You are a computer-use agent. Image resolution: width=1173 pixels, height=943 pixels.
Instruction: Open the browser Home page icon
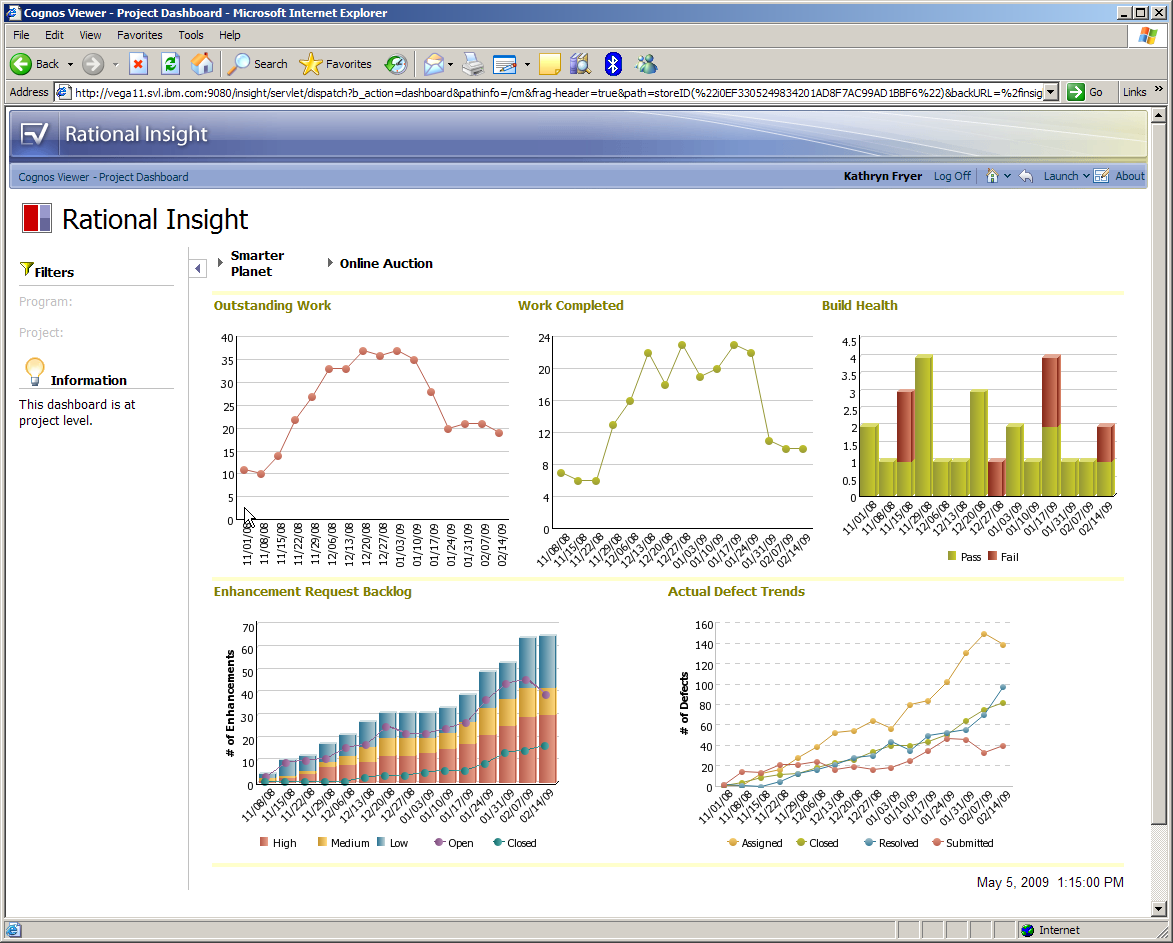pyautogui.click(x=202, y=64)
